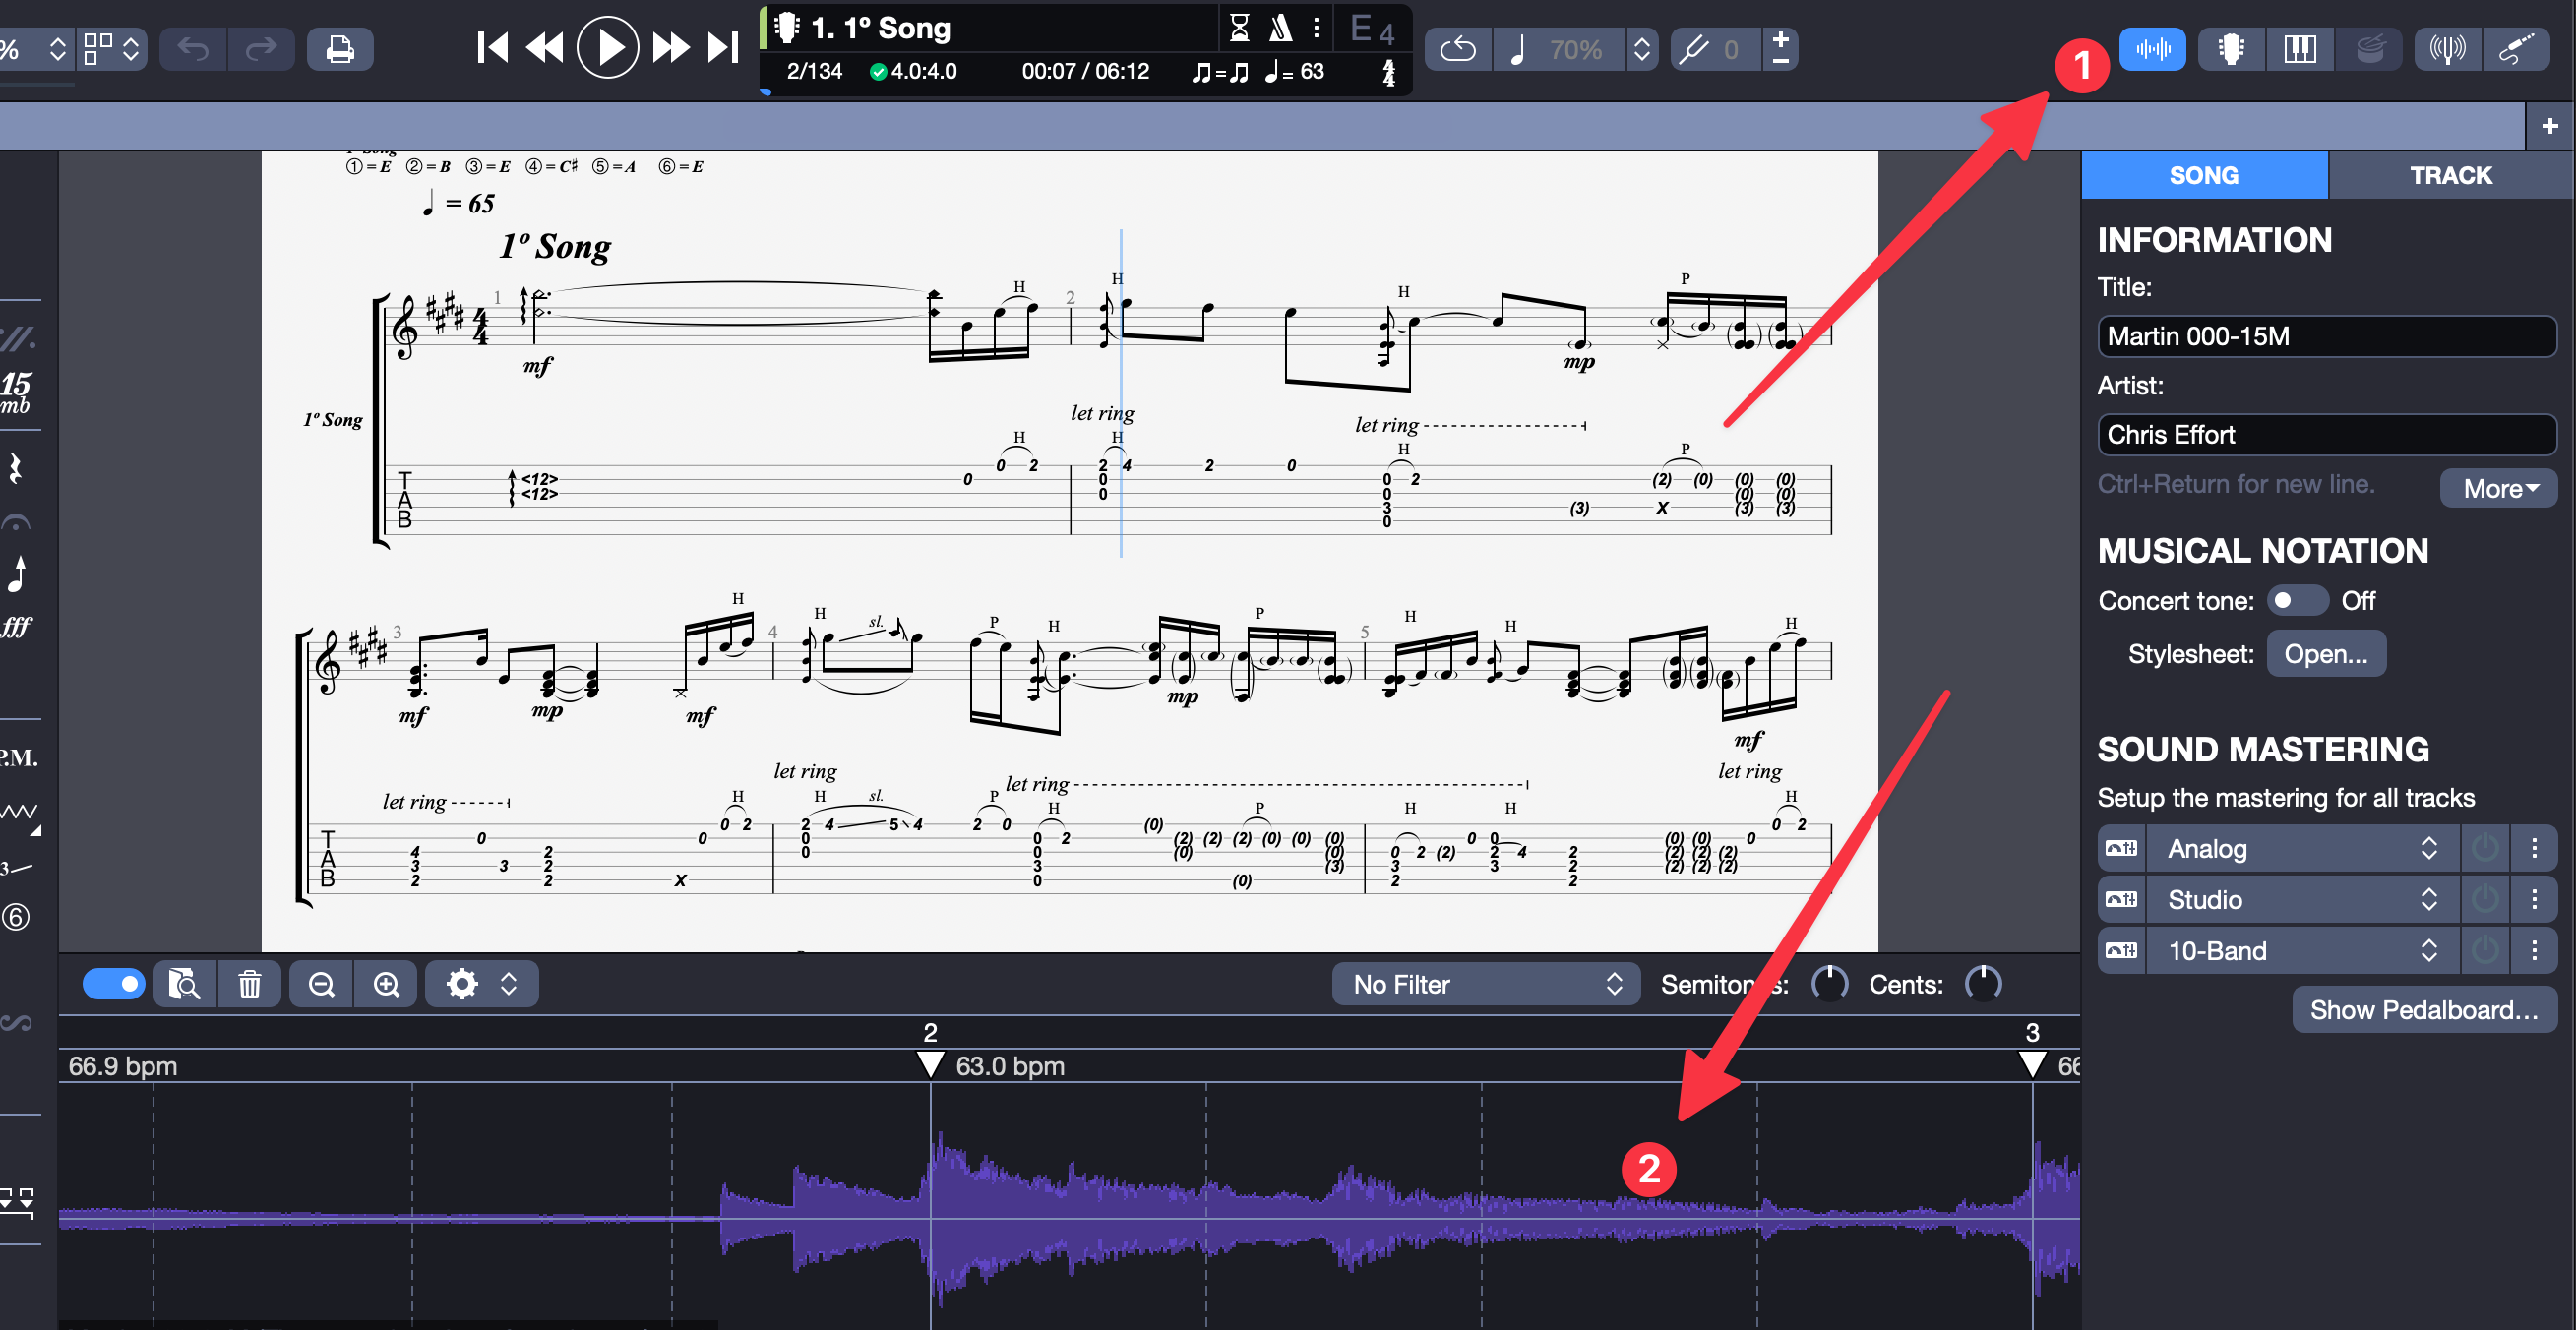Open the waveform settings gear options
2576x1330 pixels.
462,983
